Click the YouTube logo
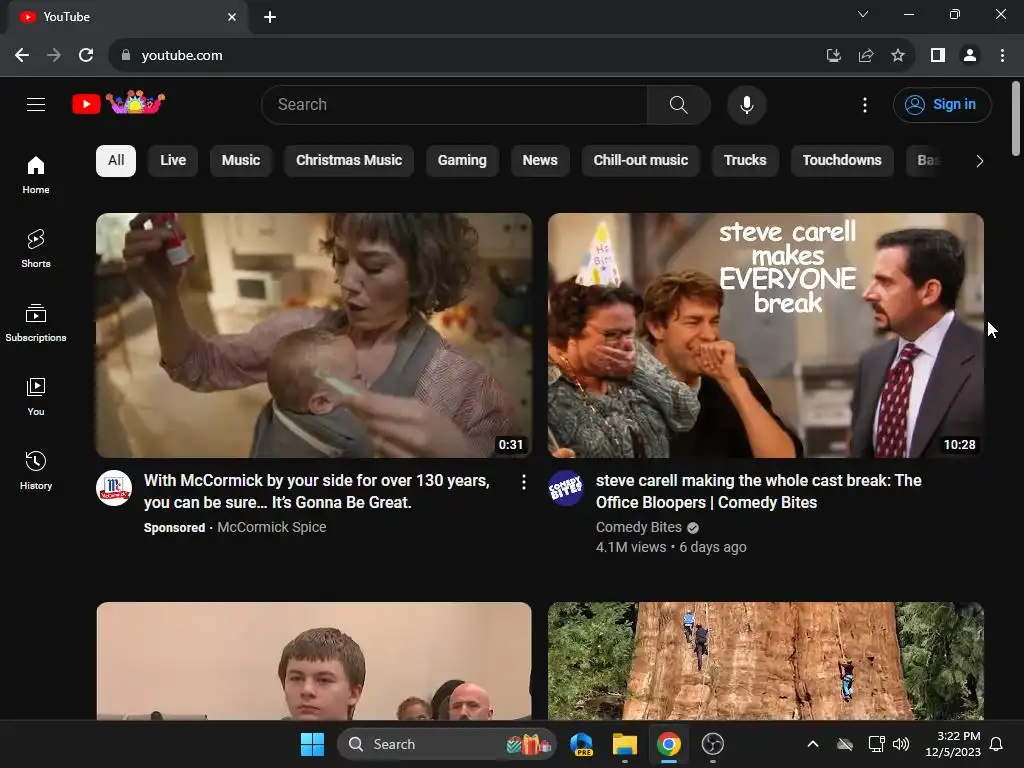This screenshot has height=768, width=1024. (x=118, y=103)
